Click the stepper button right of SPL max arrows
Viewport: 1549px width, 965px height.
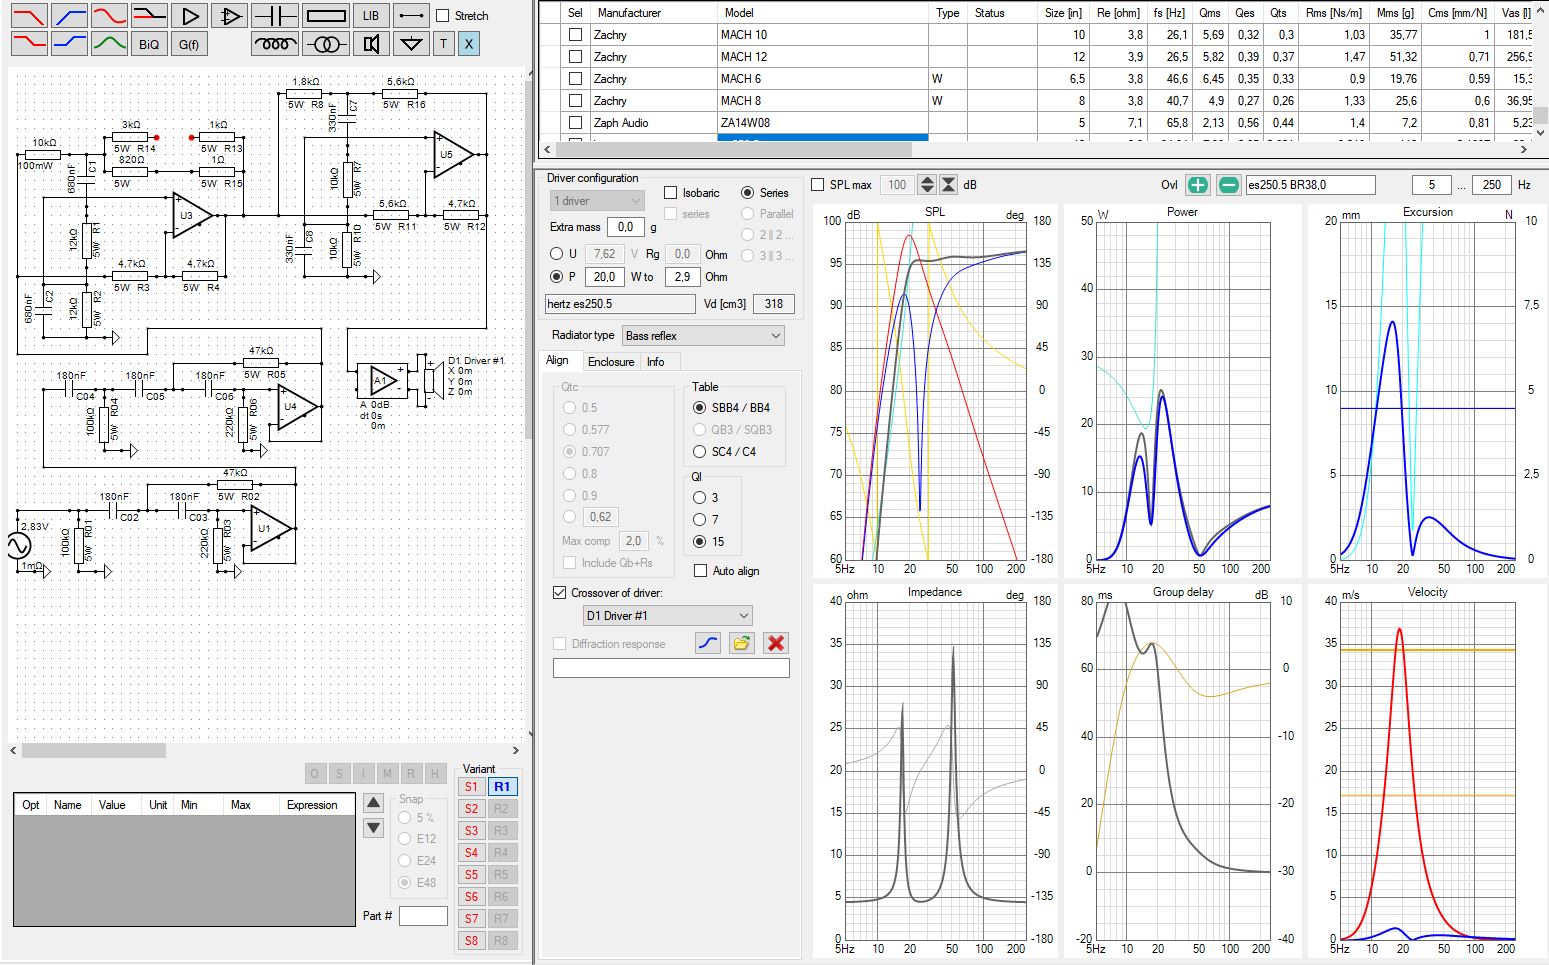point(949,185)
